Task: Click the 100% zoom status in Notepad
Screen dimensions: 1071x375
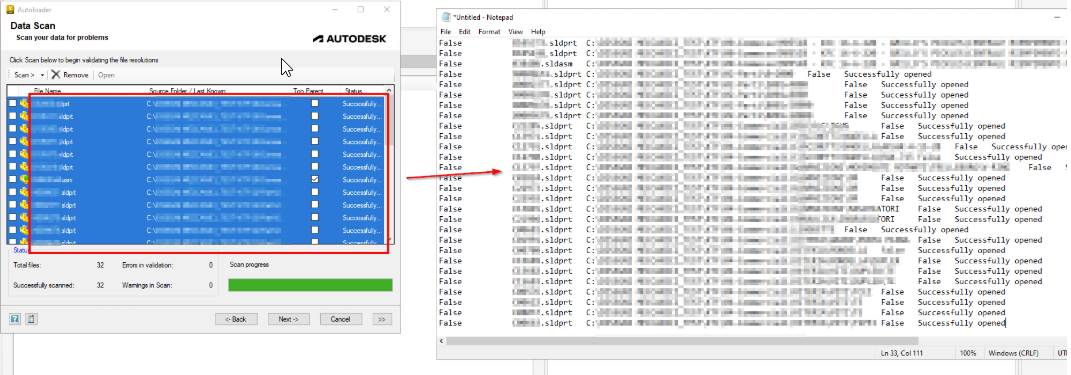Action: click(x=969, y=353)
